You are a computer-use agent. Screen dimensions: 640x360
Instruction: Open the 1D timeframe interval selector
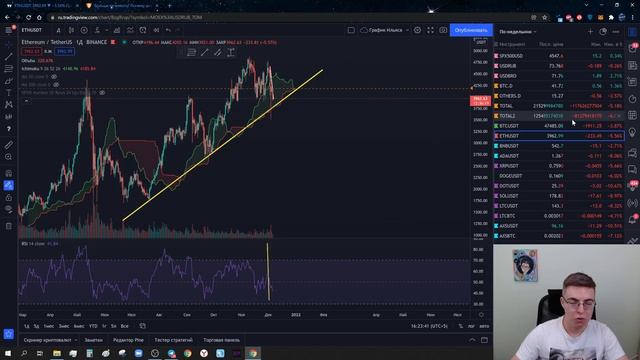(x=58, y=30)
